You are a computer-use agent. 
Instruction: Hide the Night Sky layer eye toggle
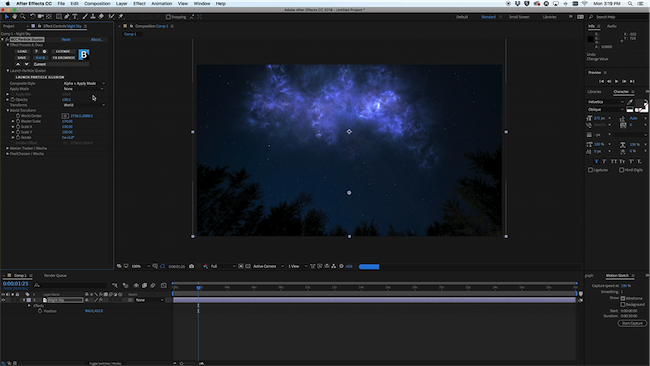pyautogui.click(x=3, y=300)
